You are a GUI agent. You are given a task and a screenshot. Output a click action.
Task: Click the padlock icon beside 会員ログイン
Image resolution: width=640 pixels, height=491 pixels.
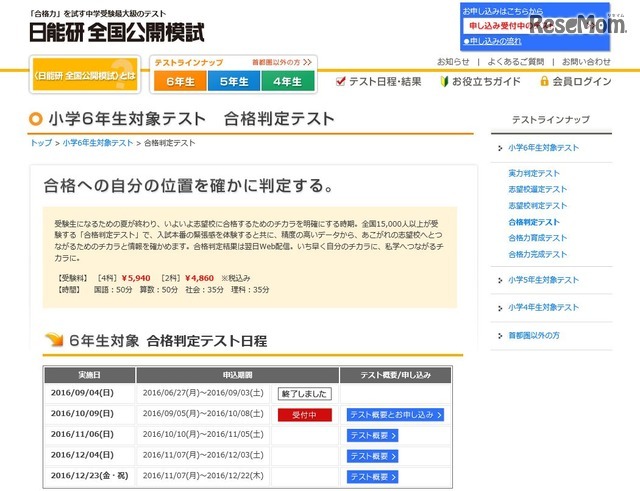tap(544, 81)
